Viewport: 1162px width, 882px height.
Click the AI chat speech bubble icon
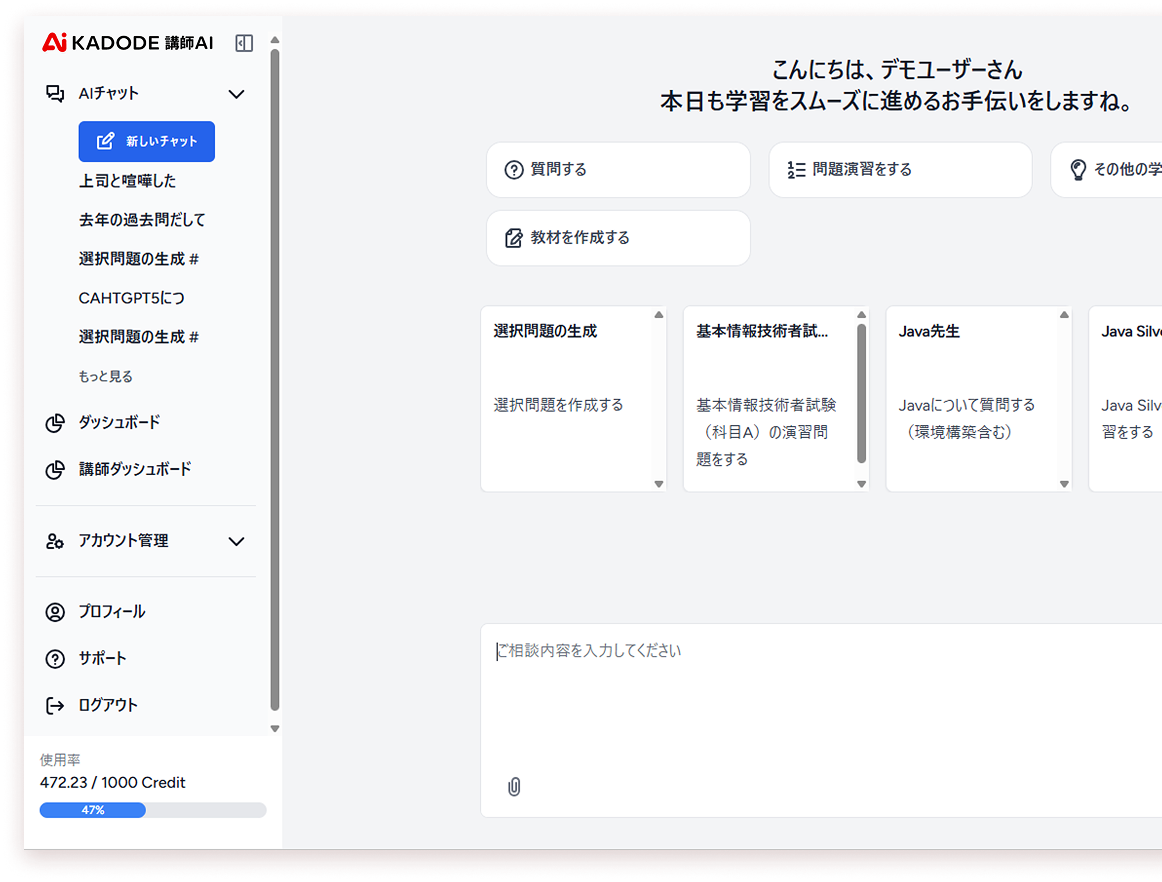tap(55, 94)
